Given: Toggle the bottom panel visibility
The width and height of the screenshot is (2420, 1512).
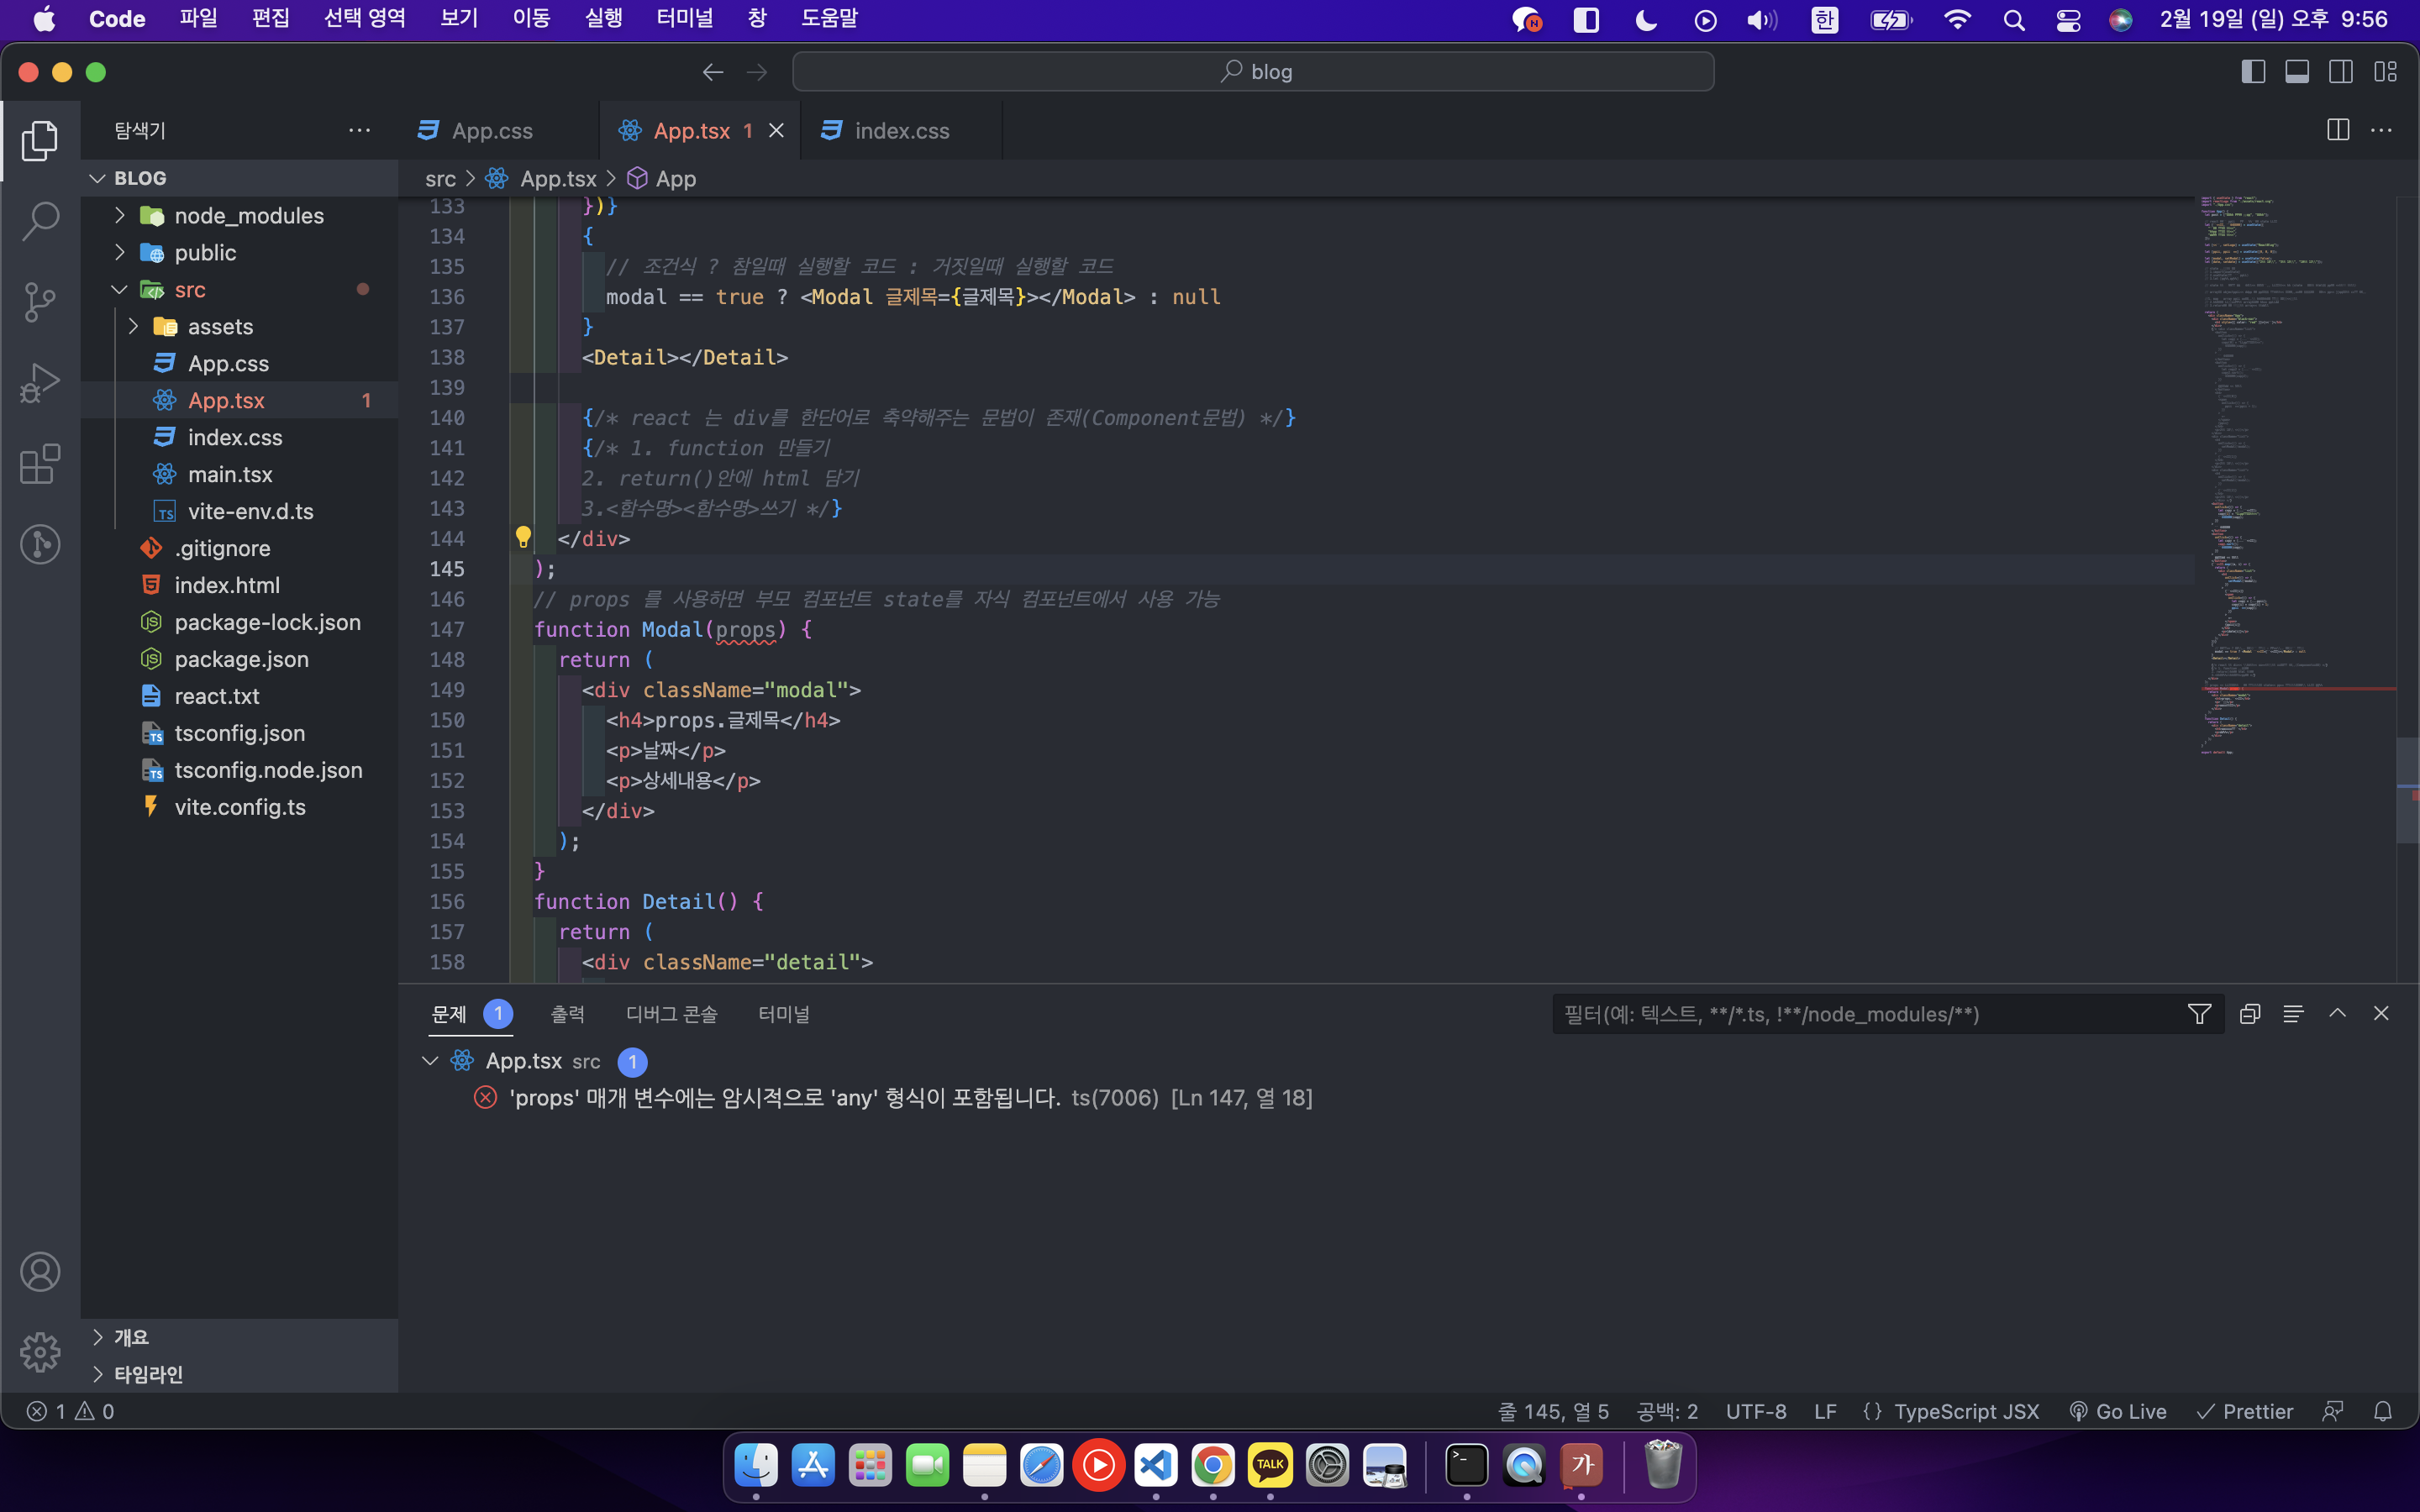Looking at the screenshot, I should (2297, 72).
